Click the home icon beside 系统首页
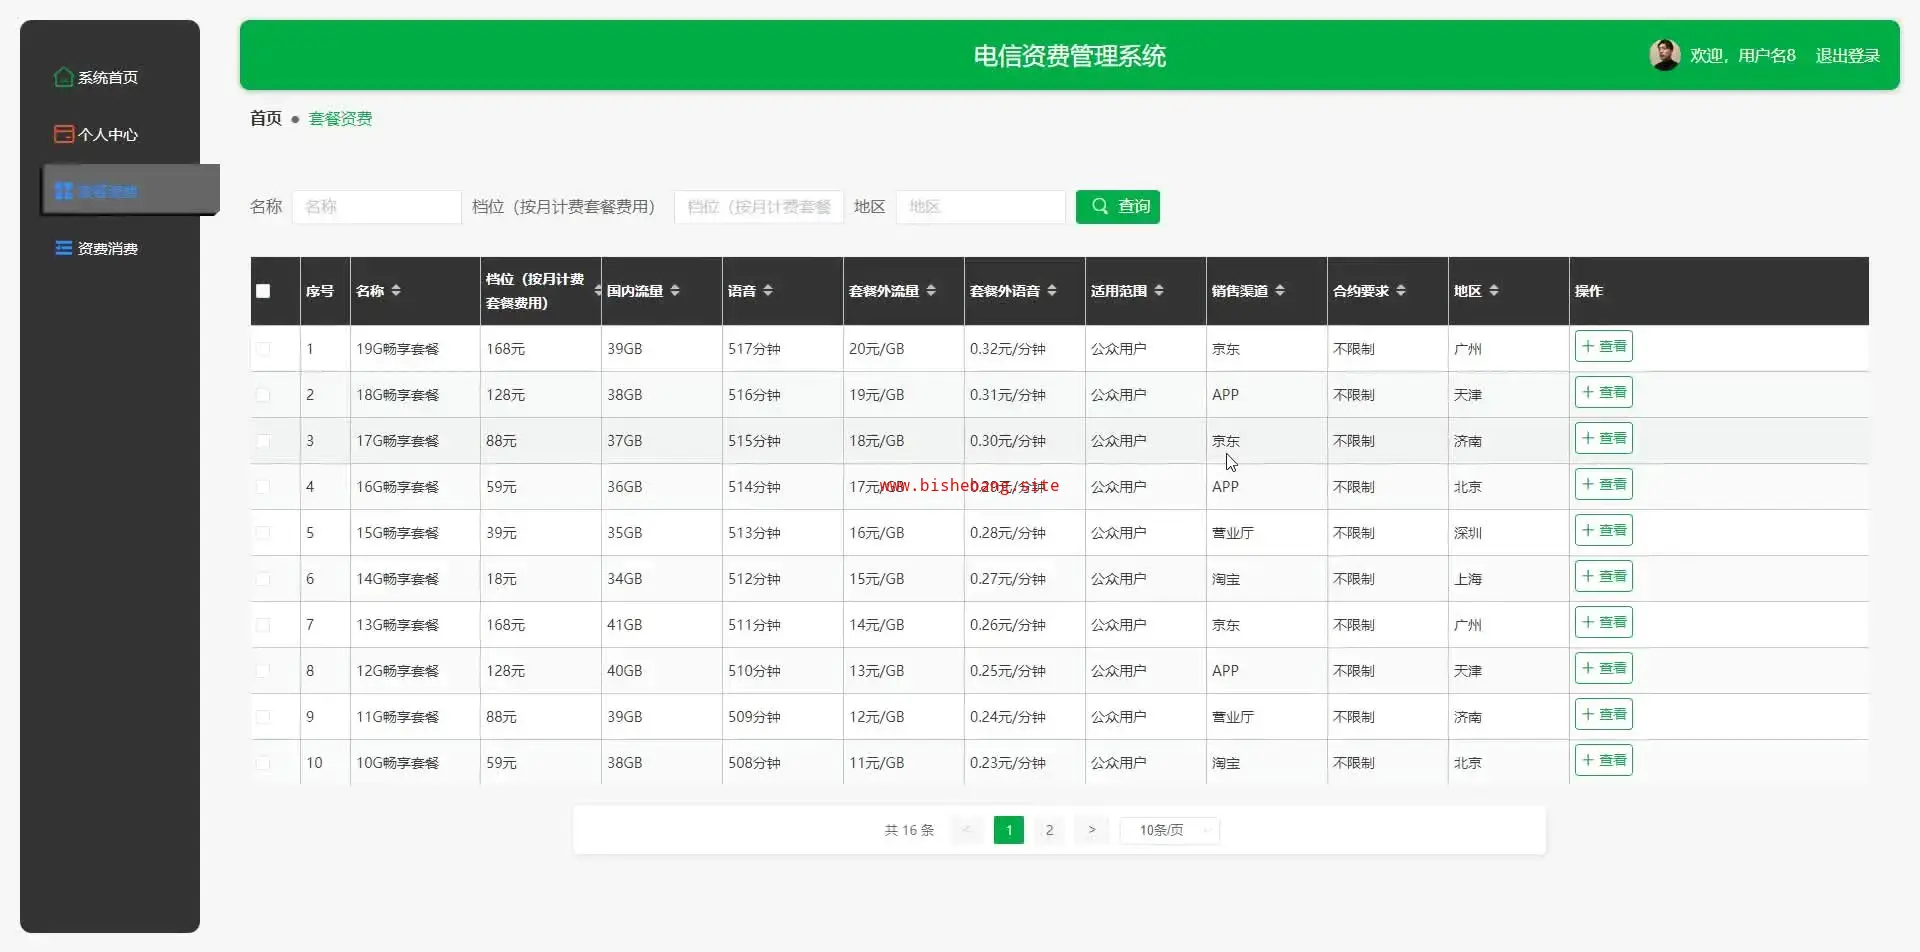1920x952 pixels. click(64, 77)
